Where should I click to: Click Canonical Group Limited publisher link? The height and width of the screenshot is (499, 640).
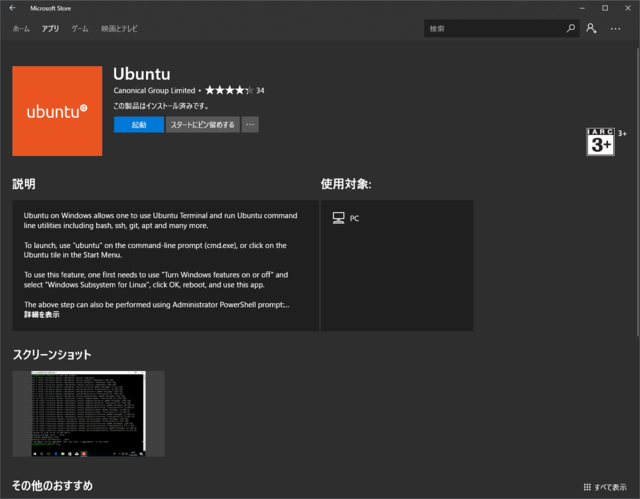pos(154,91)
